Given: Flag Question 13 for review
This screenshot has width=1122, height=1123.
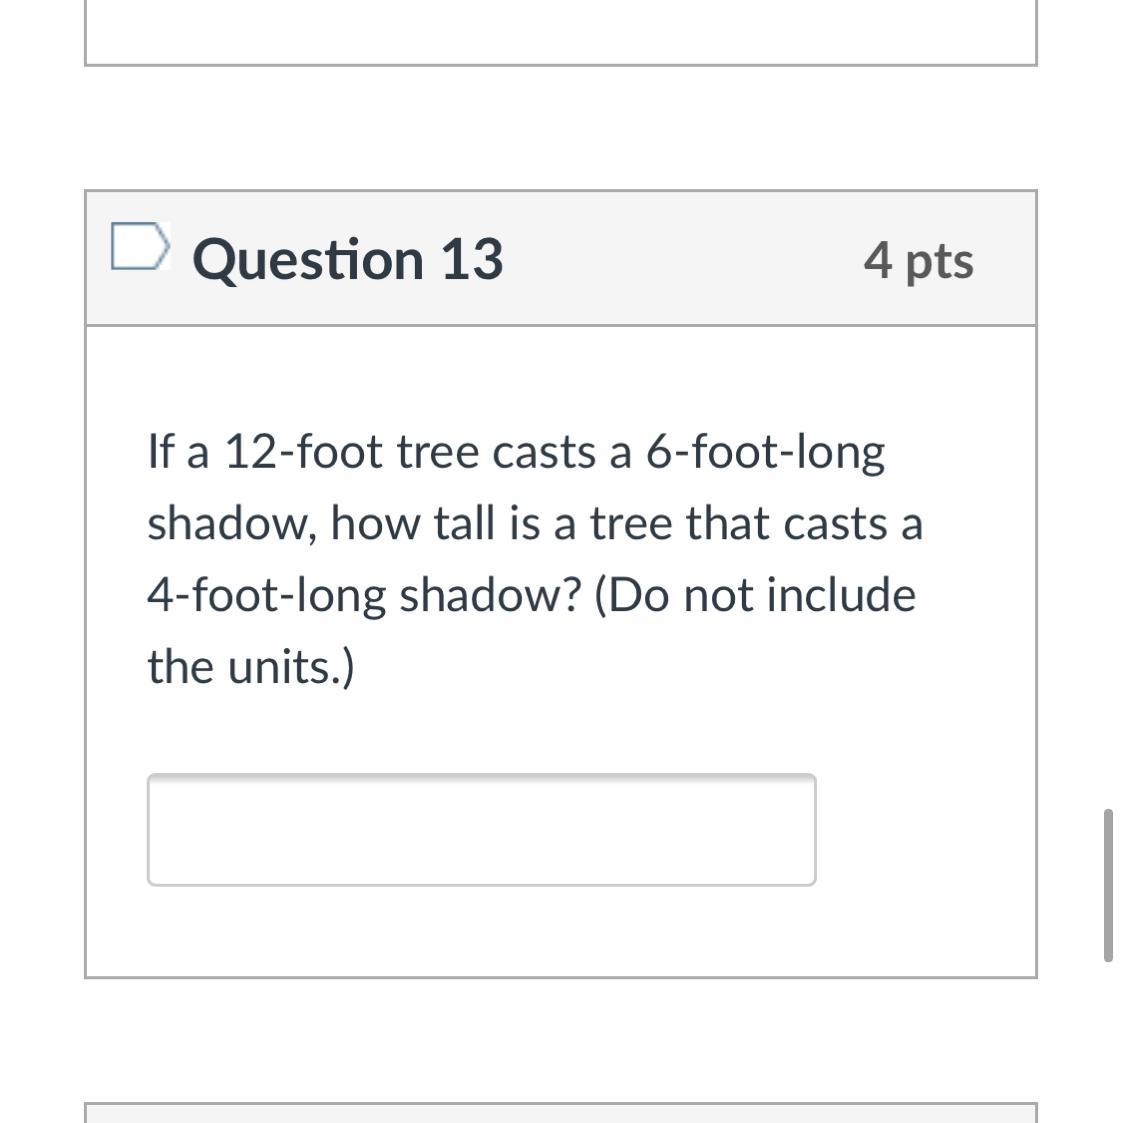Looking at the screenshot, I should pos(140,246).
